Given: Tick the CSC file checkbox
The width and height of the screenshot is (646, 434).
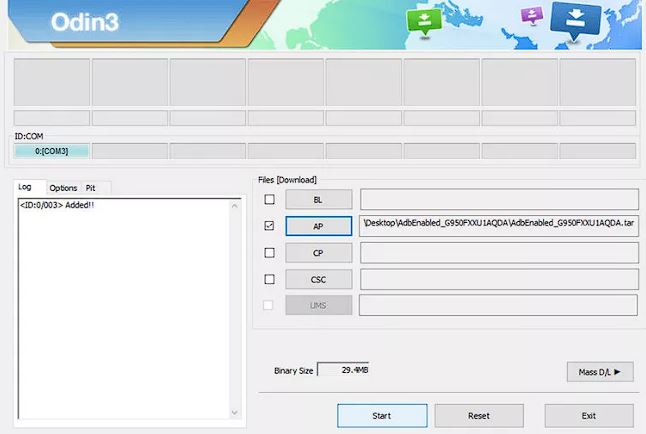Looking at the screenshot, I should pos(269,279).
